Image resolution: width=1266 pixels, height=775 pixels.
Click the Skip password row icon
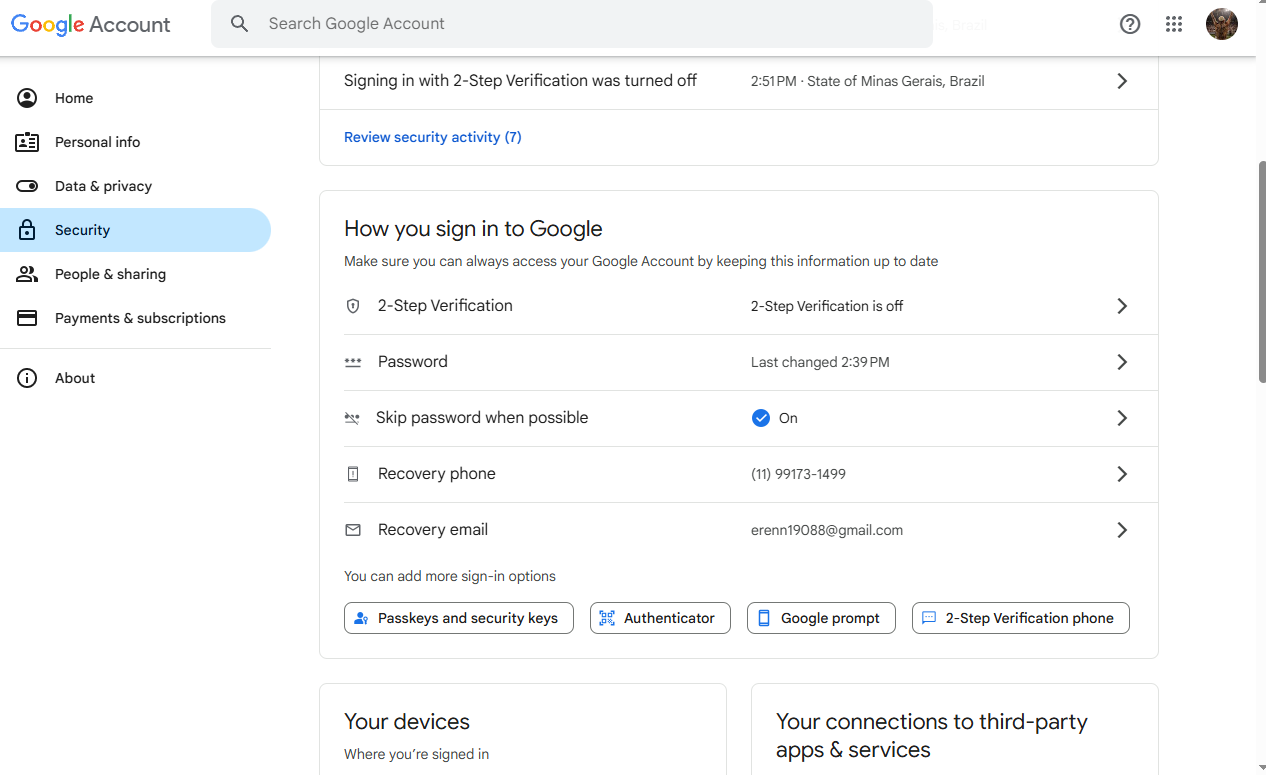[352, 418]
